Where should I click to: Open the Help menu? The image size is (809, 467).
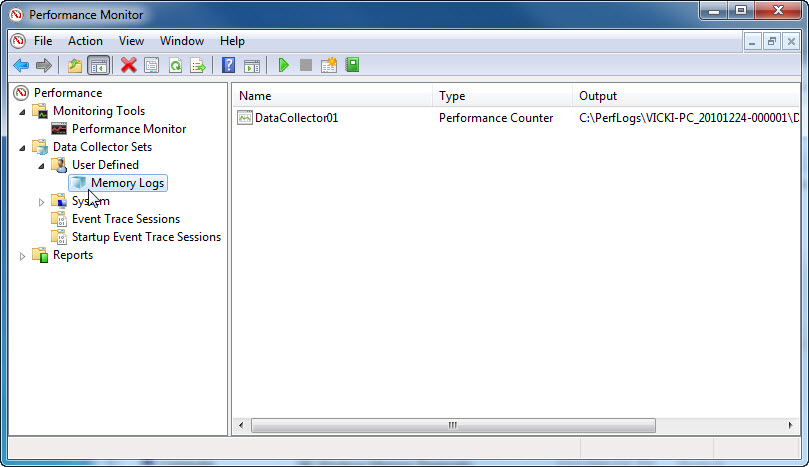click(x=232, y=41)
